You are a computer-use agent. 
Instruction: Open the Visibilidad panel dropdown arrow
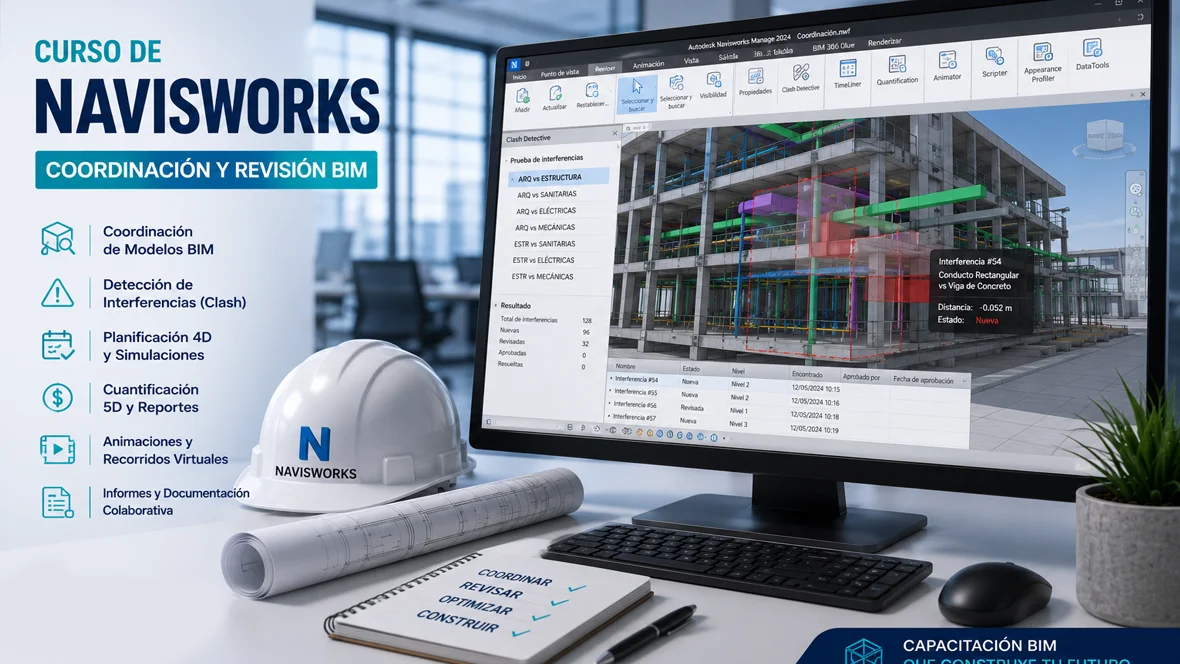729,112
